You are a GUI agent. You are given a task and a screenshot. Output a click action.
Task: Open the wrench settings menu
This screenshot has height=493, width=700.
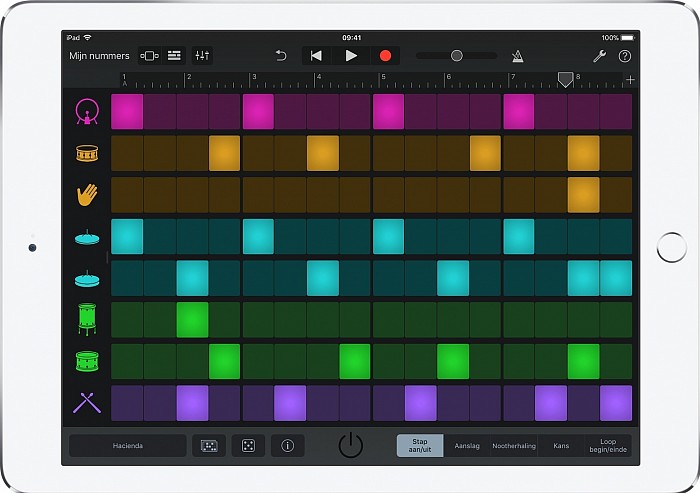(599, 56)
